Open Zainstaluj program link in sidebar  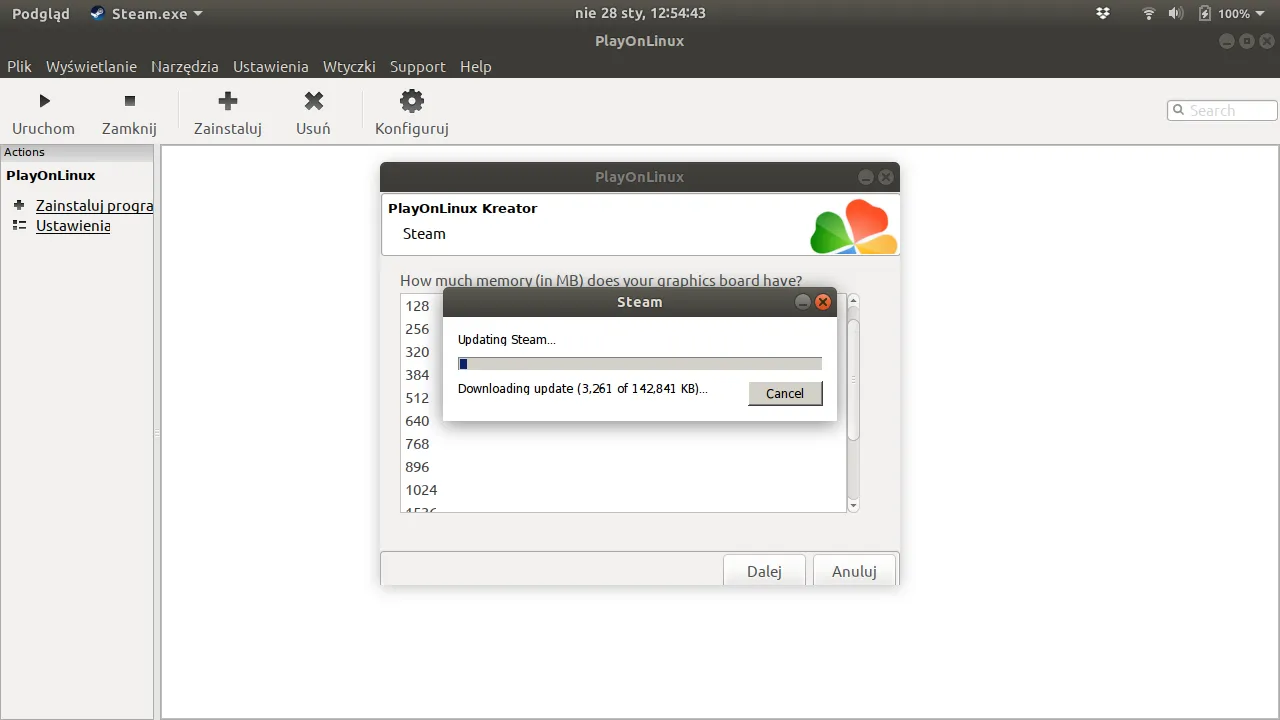tap(94, 205)
